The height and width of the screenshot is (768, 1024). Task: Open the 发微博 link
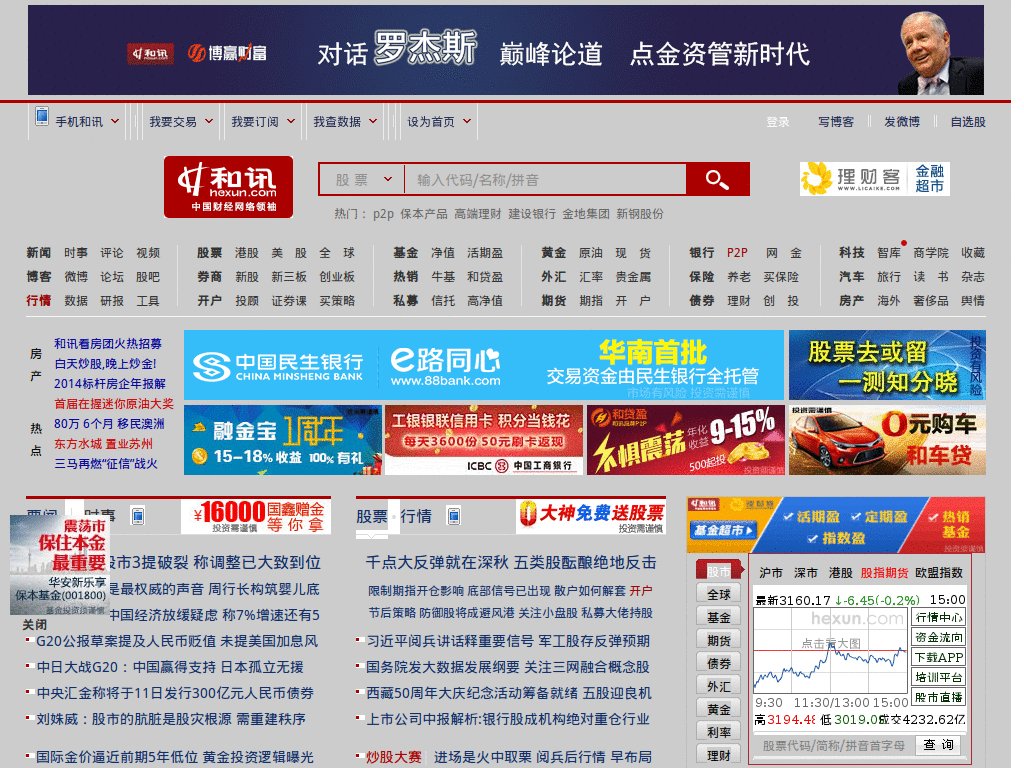902,122
